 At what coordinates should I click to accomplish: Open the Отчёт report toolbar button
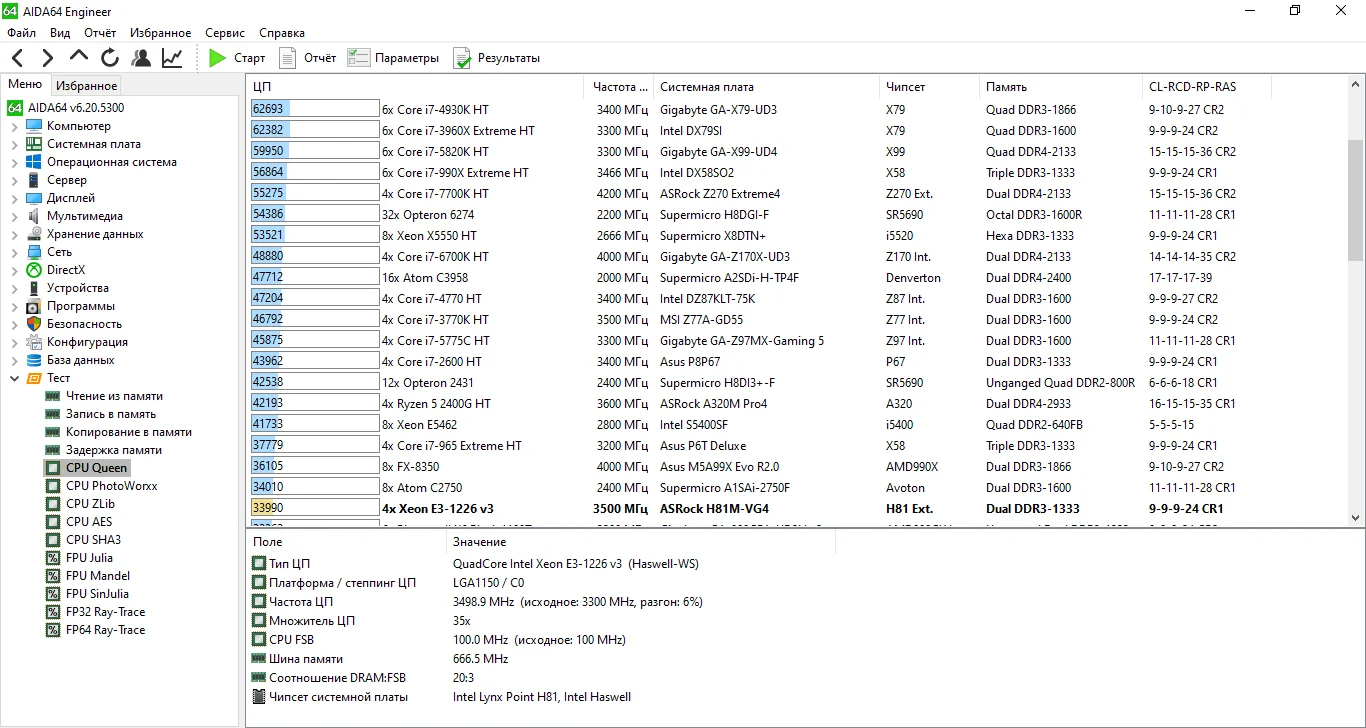click(307, 58)
